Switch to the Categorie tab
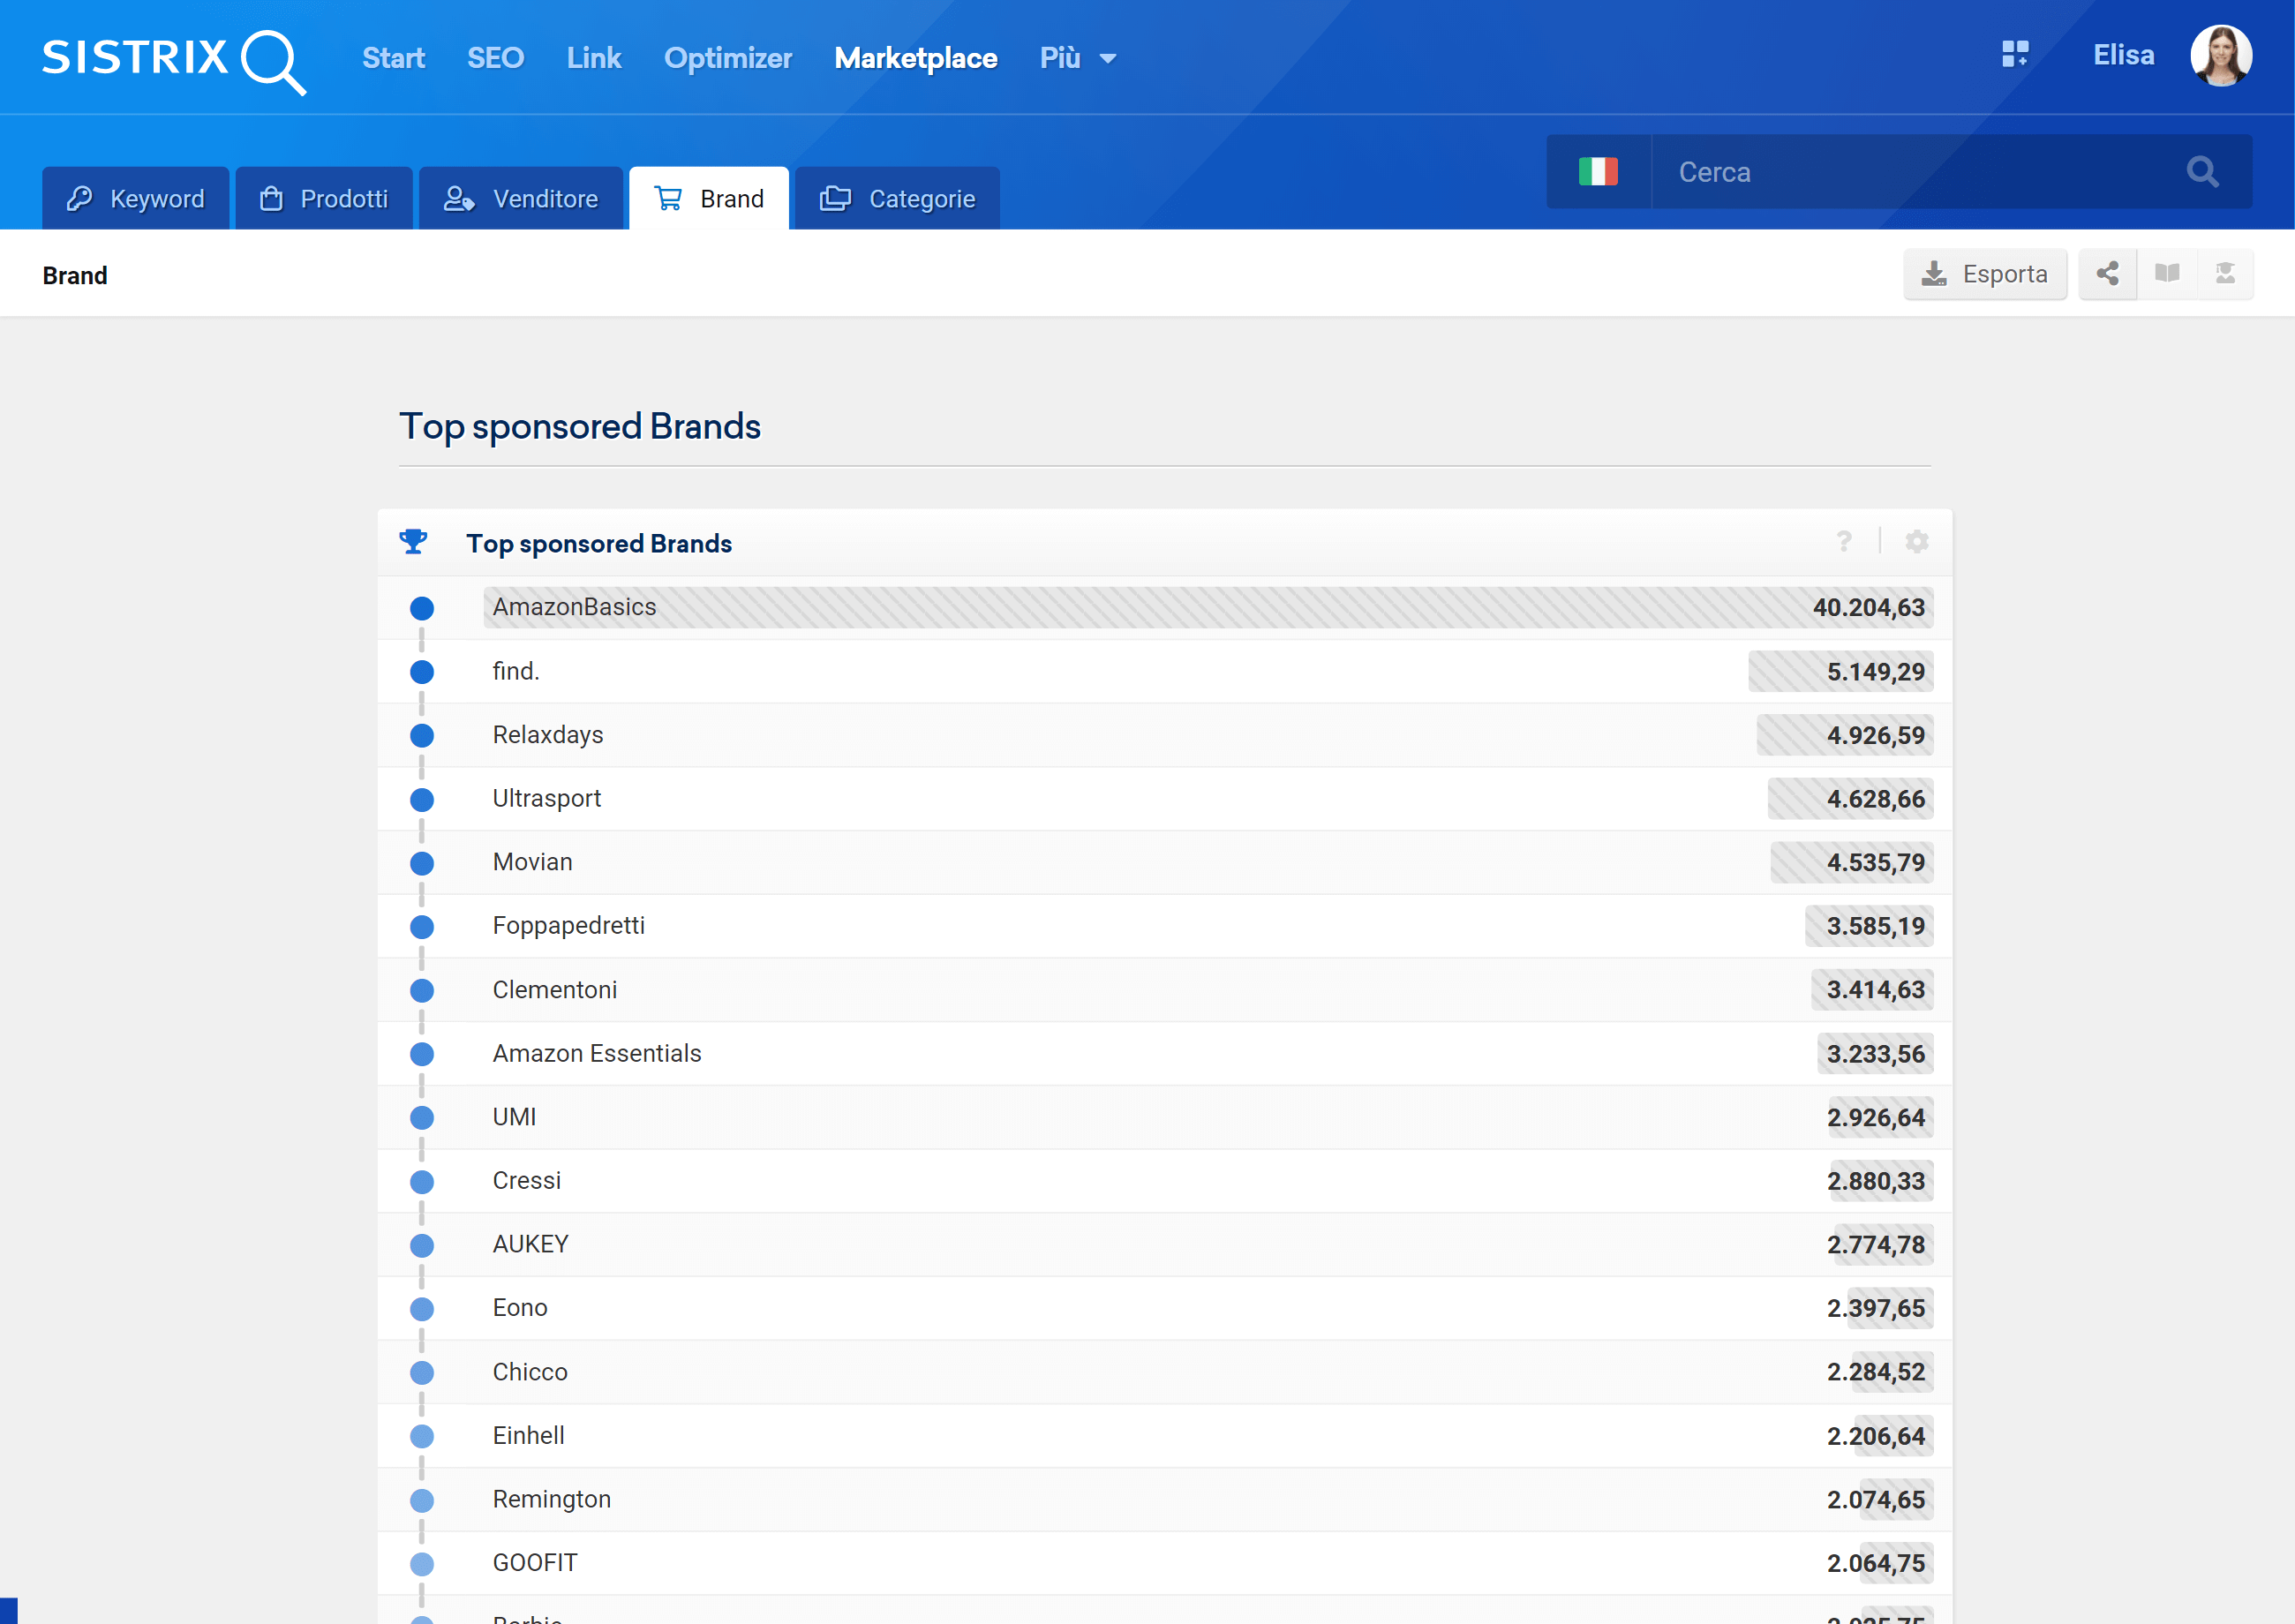Viewport: 2295px width, 1624px height. [897, 198]
